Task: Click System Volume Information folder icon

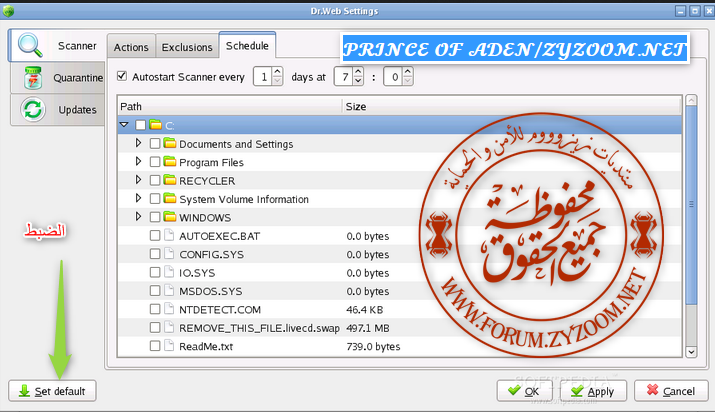Action: pyautogui.click(x=170, y=199)
